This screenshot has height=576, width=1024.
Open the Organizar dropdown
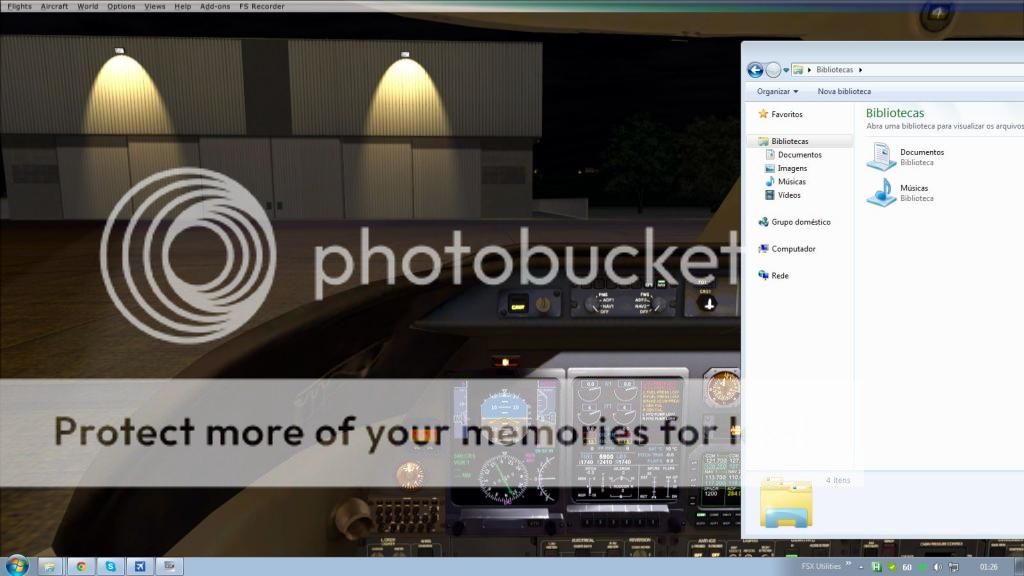pos(777,91)
